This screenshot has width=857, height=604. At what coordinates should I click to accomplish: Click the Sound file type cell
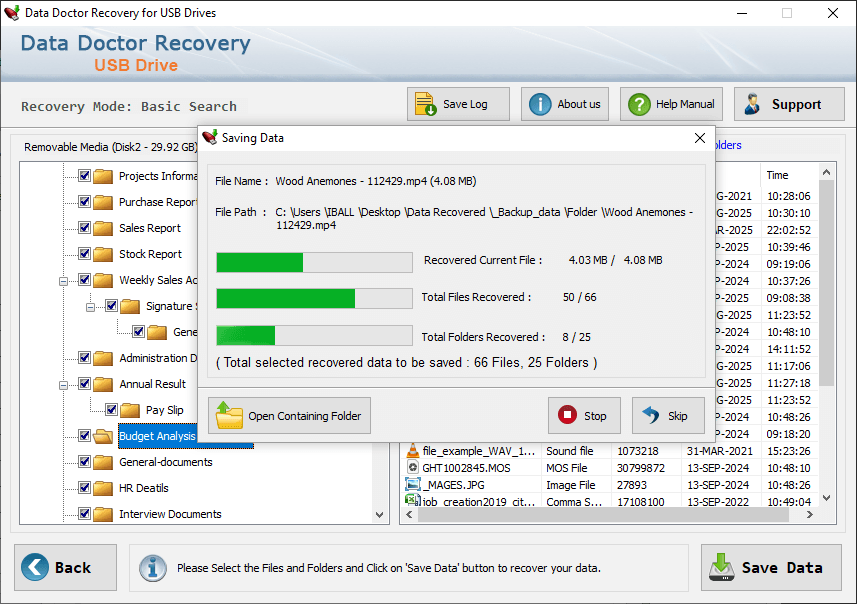click(x=570, y=451)
